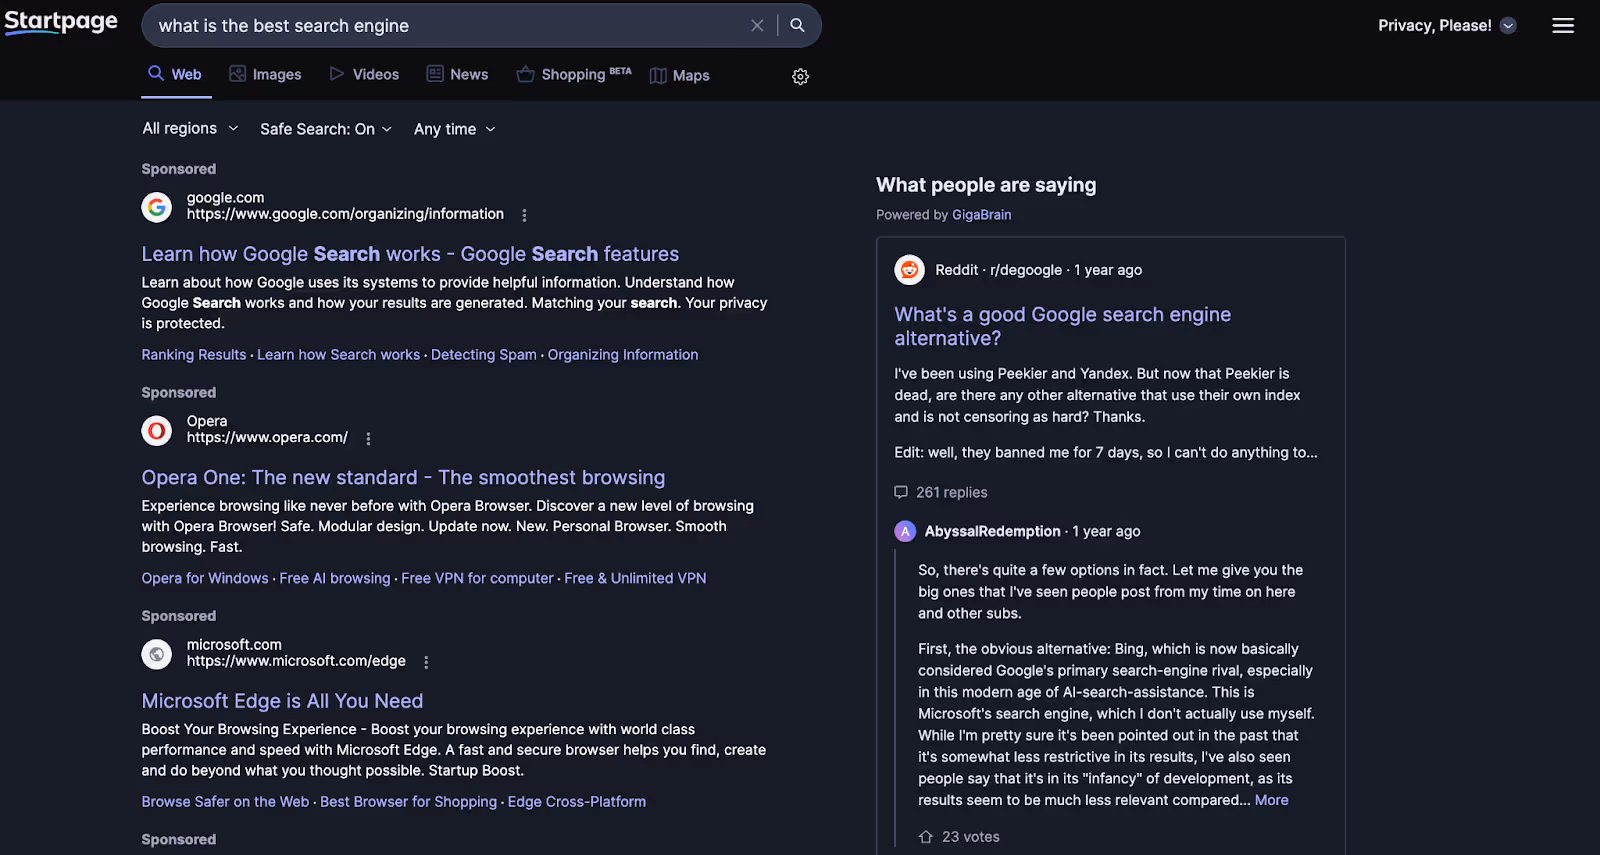
Task: Open the hamburger menu icon
Action: click(x=1563, y=26)
